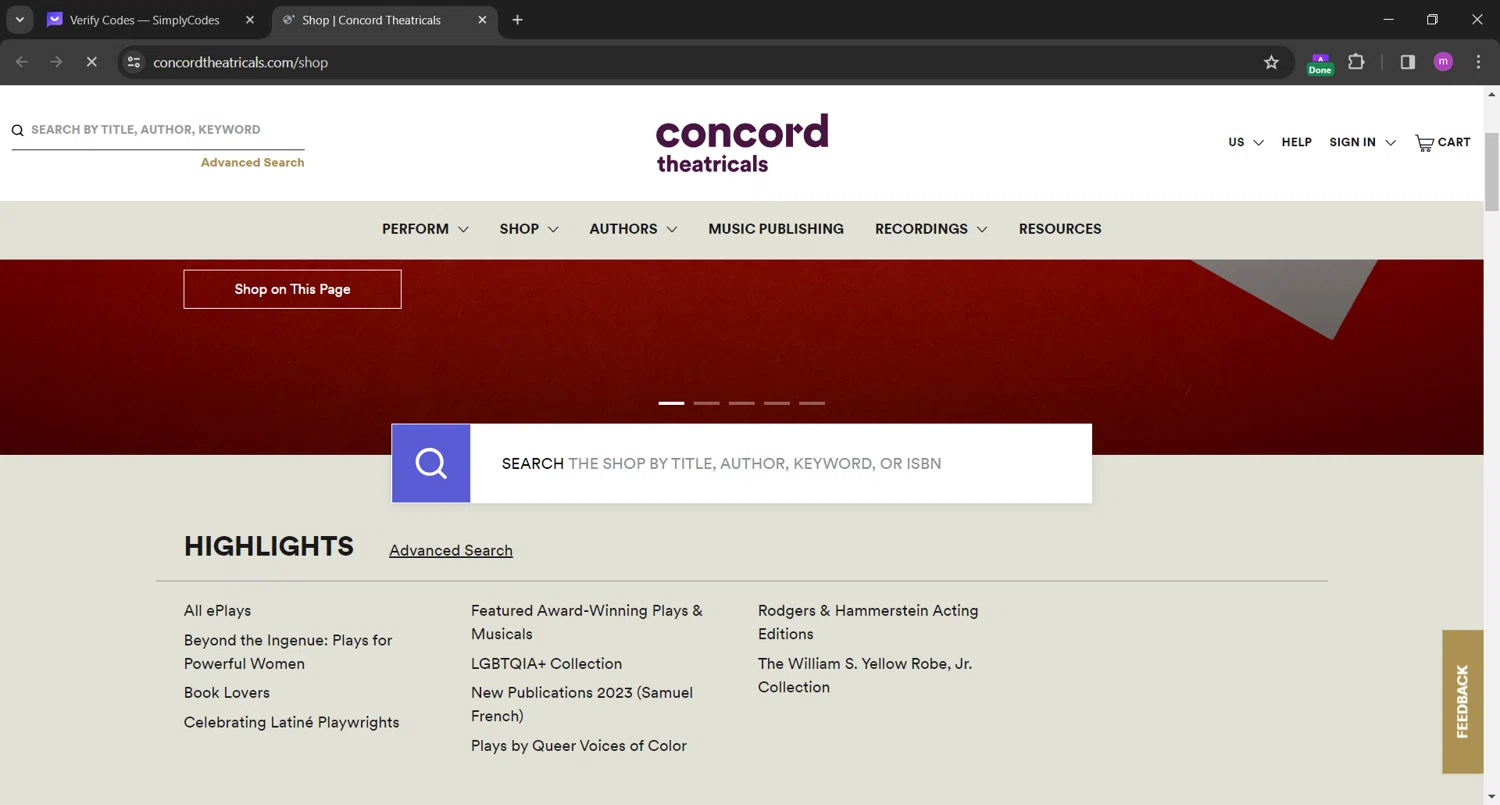Open a new browser tab

point(517,20)
